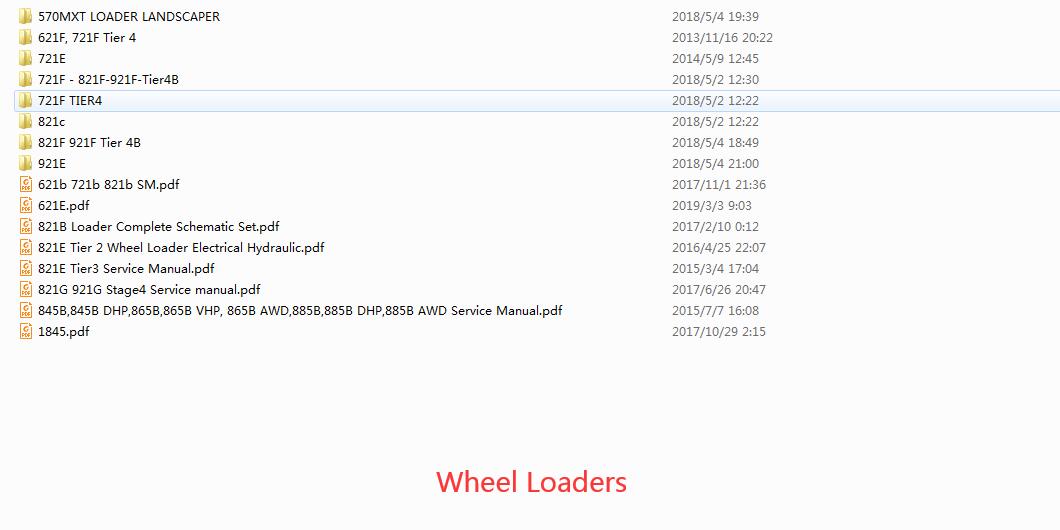This screenshot has width=1060, height=530.
Task: Click PDF icon of 821G 921G Stage4 manual
Action: (x=26, y=289)
